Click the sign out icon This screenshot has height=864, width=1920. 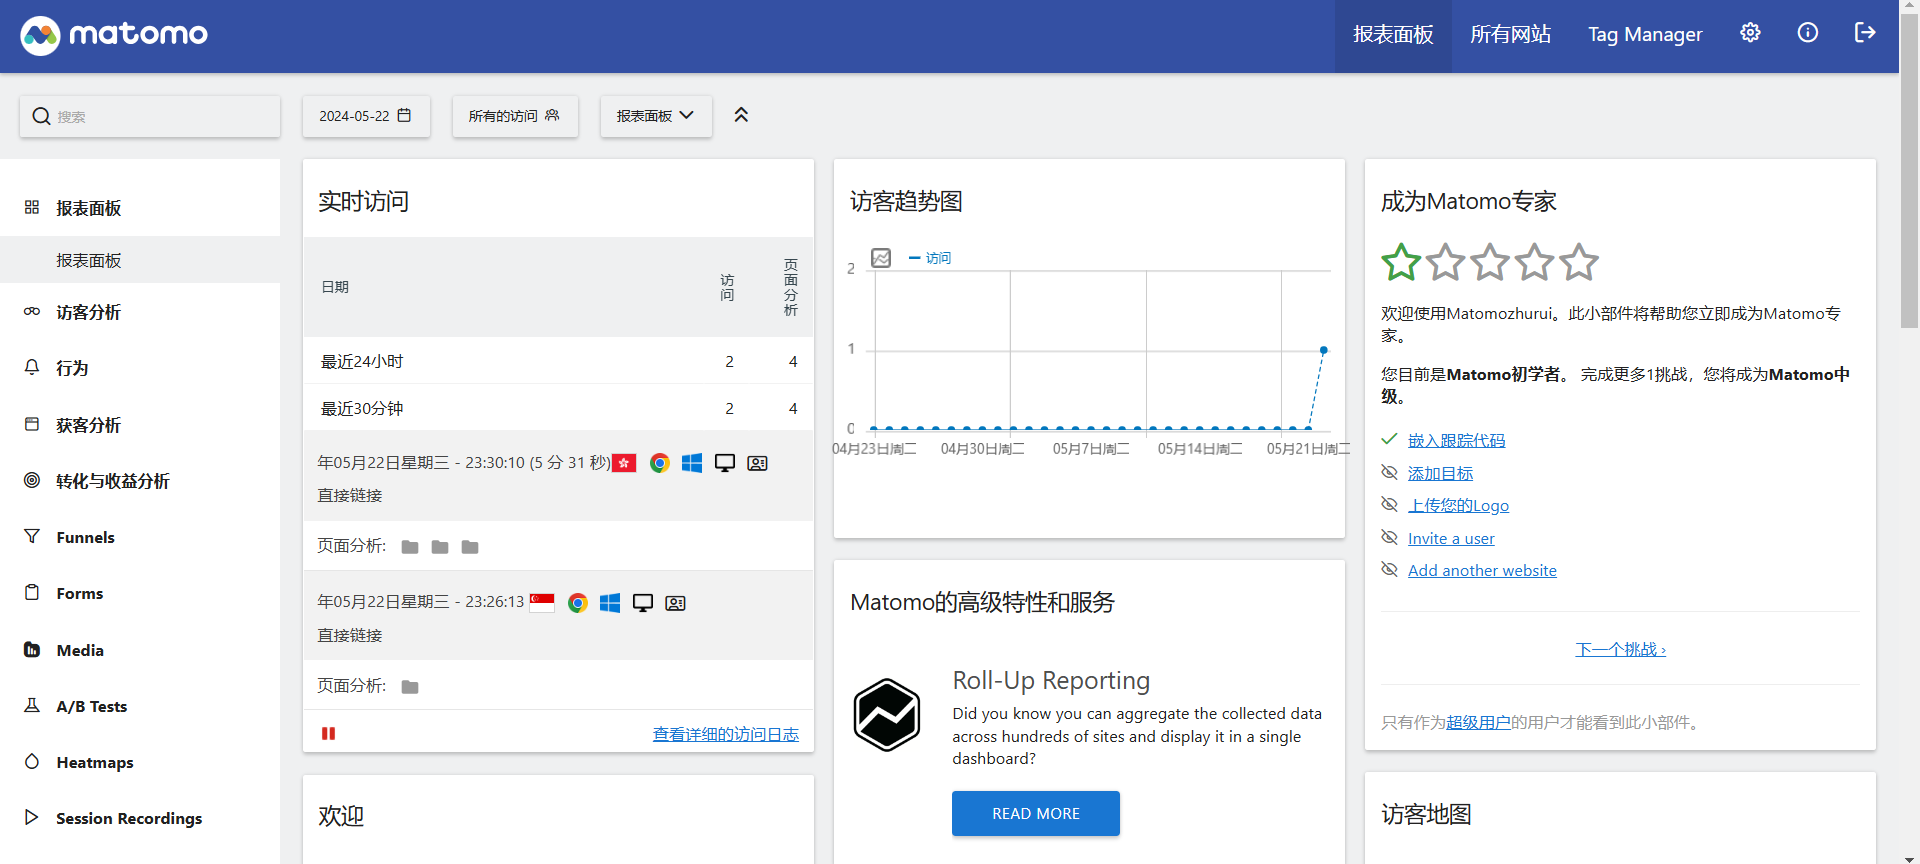[1865, 33]
